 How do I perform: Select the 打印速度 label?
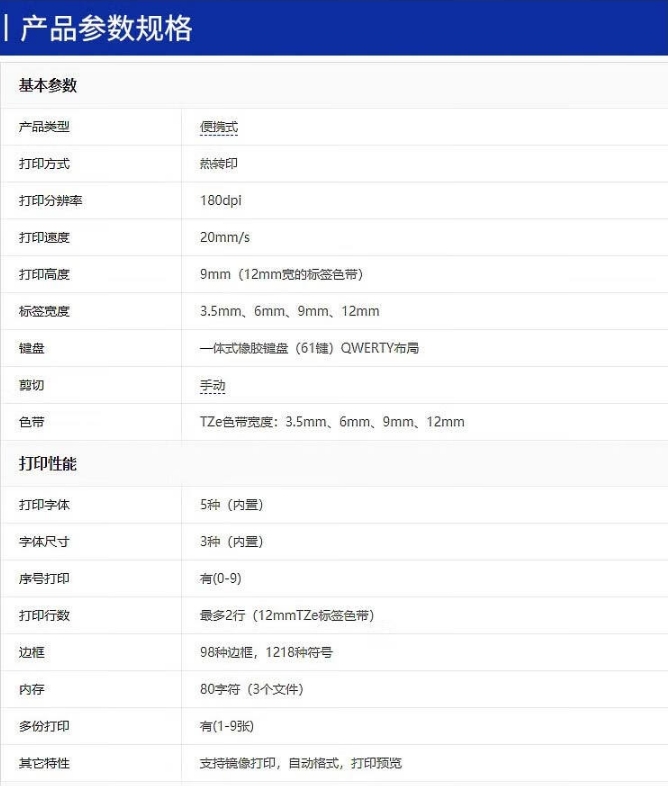click(44, 238)
